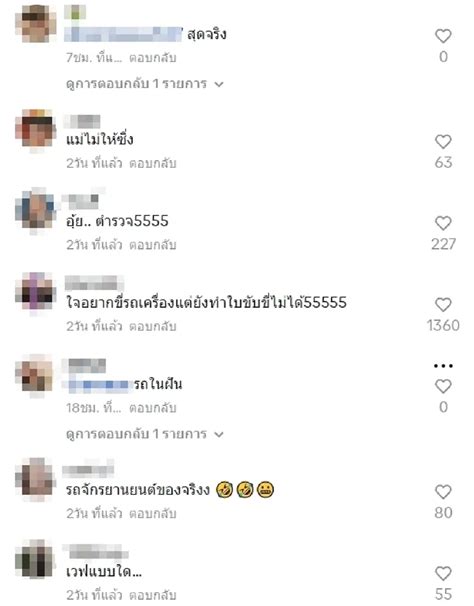Like the 'สุดจริง' comment
Screen dimensions: 474x606
point(443,36)
